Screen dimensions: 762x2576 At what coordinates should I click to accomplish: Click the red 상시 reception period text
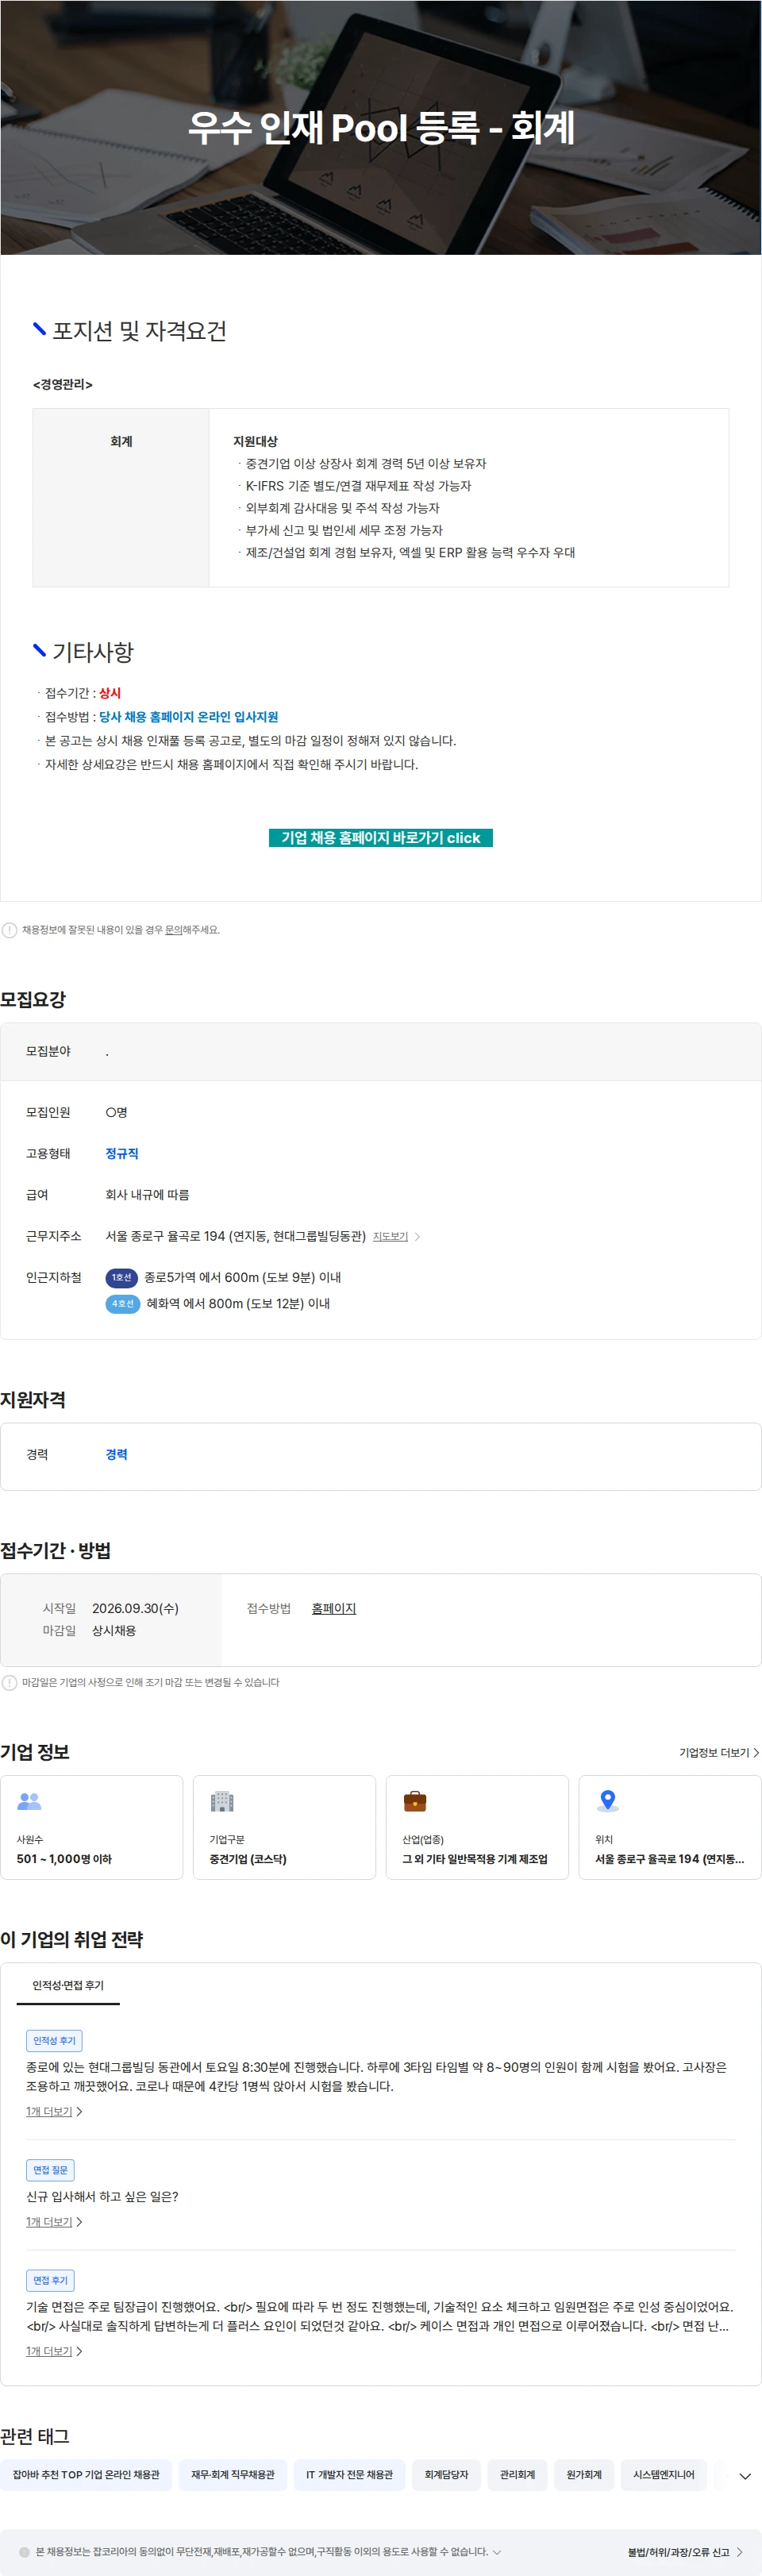click(110, 693)
